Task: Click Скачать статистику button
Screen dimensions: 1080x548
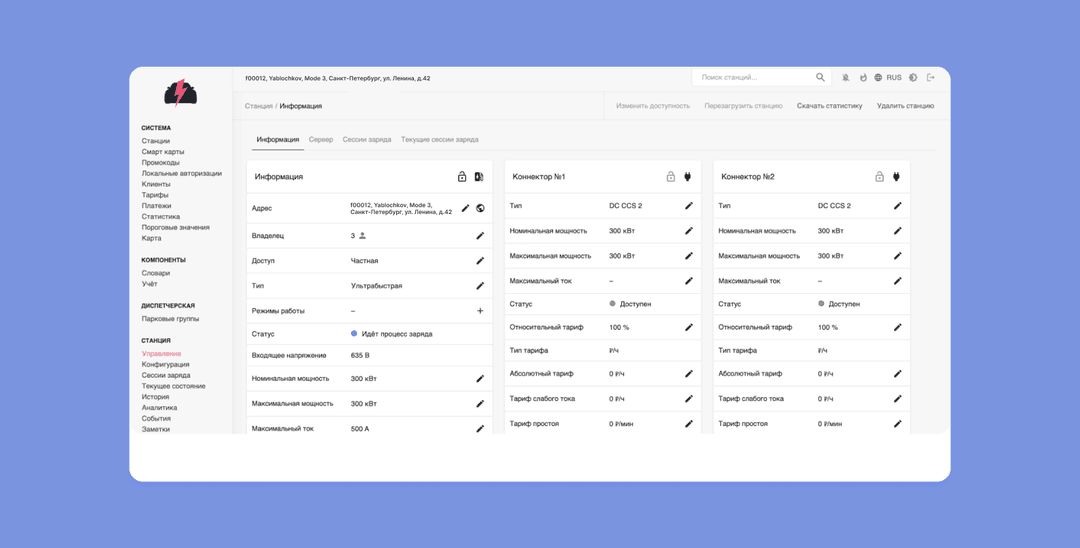Action: (829, 106)
